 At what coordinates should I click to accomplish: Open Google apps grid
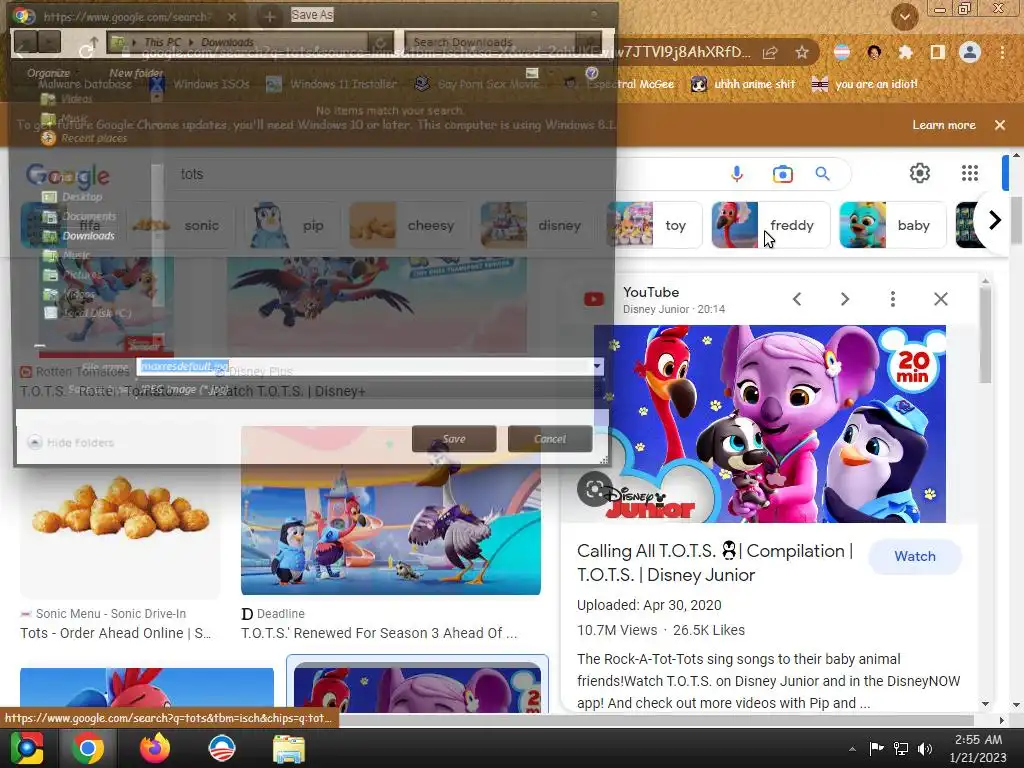tap(970, 173)
